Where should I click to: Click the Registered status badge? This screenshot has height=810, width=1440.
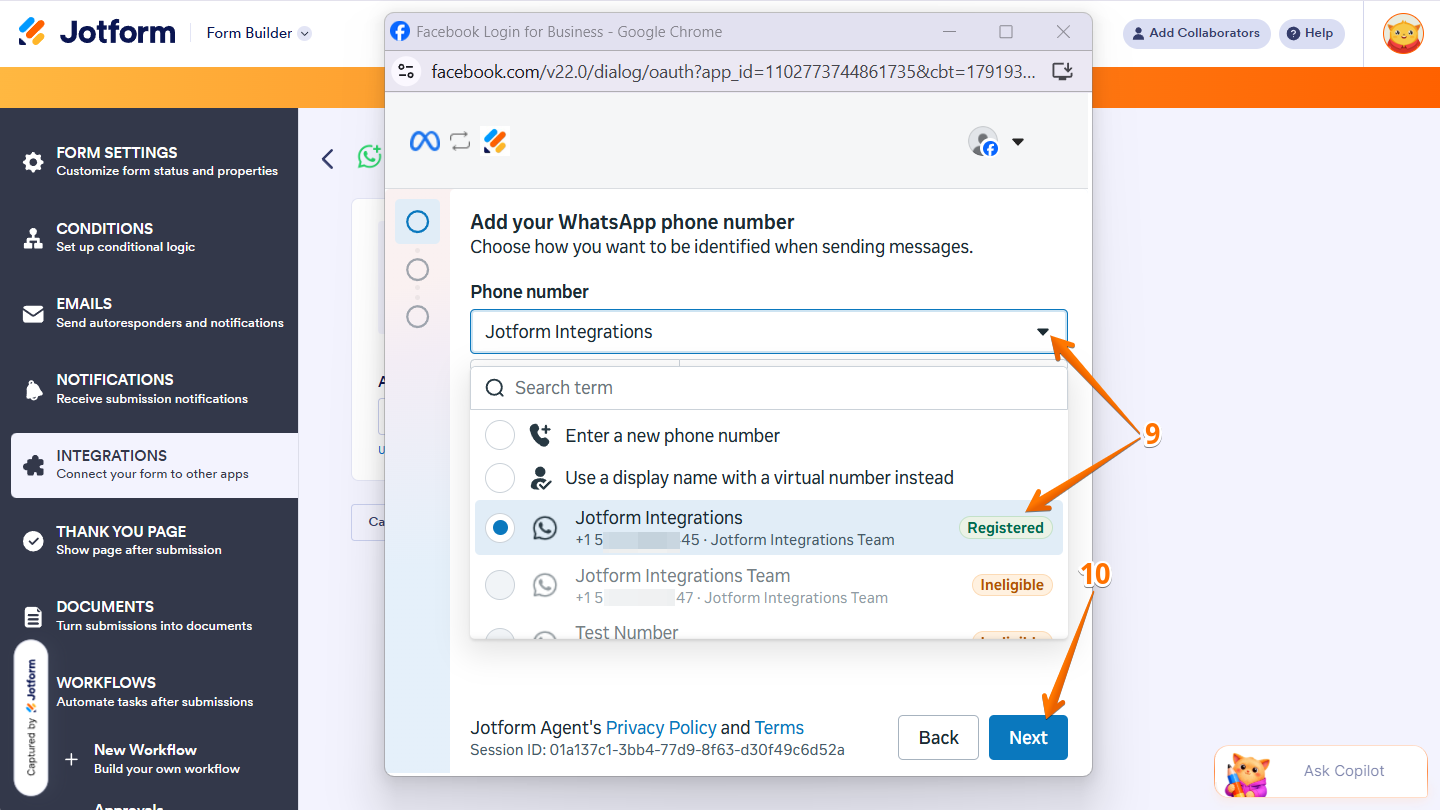(1005, 528)
